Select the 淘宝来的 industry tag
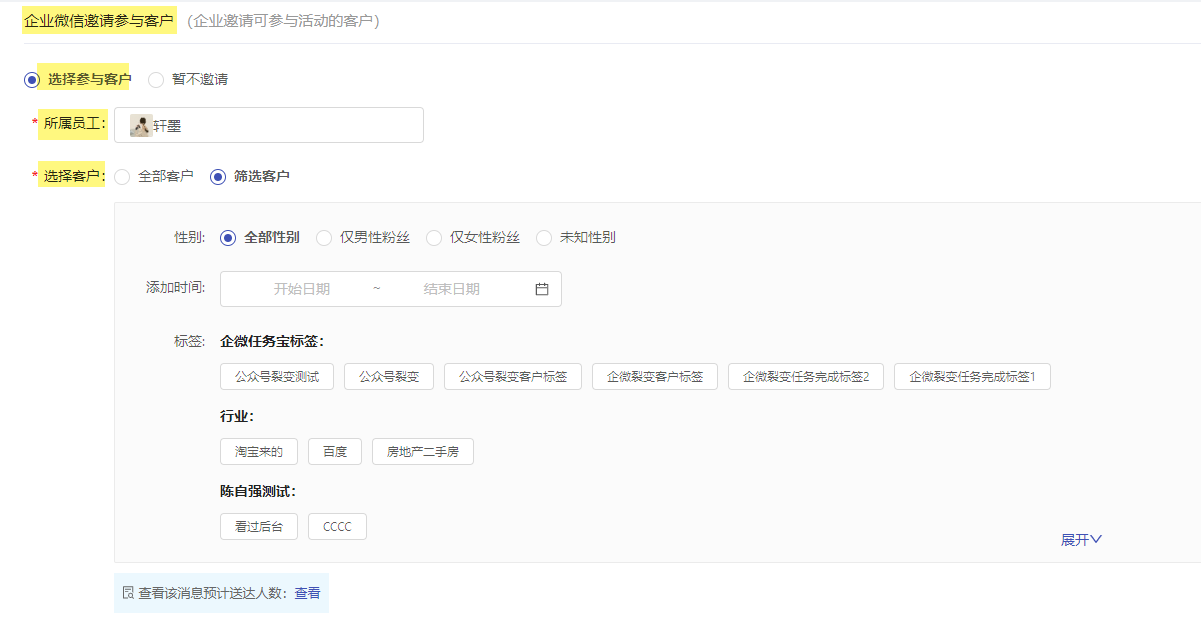1201x642 pixels. click(x=259, y=452)
